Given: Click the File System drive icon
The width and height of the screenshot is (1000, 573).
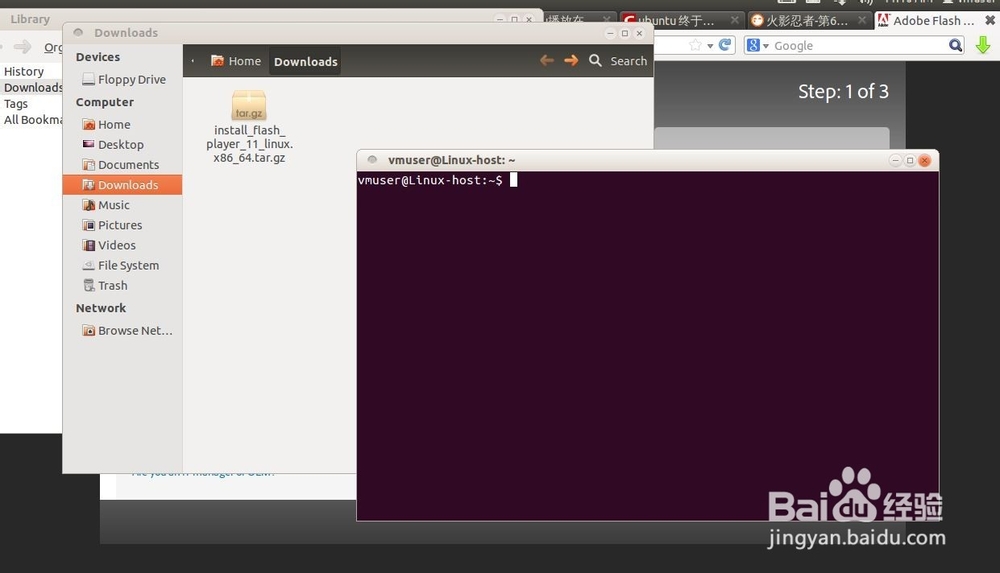Looking at the screenshot, I should coord(89,265).
